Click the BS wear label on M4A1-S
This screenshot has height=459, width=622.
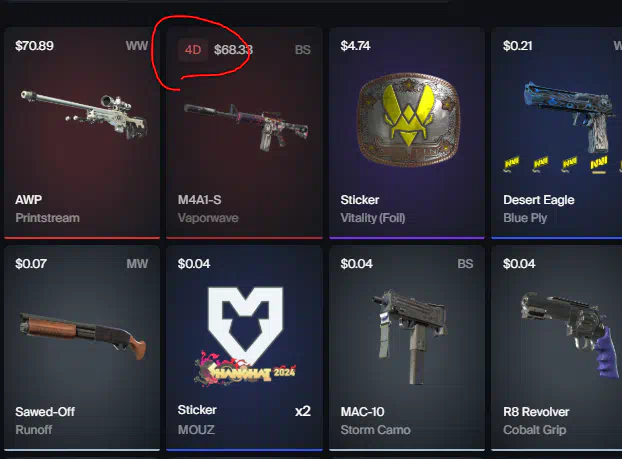coord(302,50)
